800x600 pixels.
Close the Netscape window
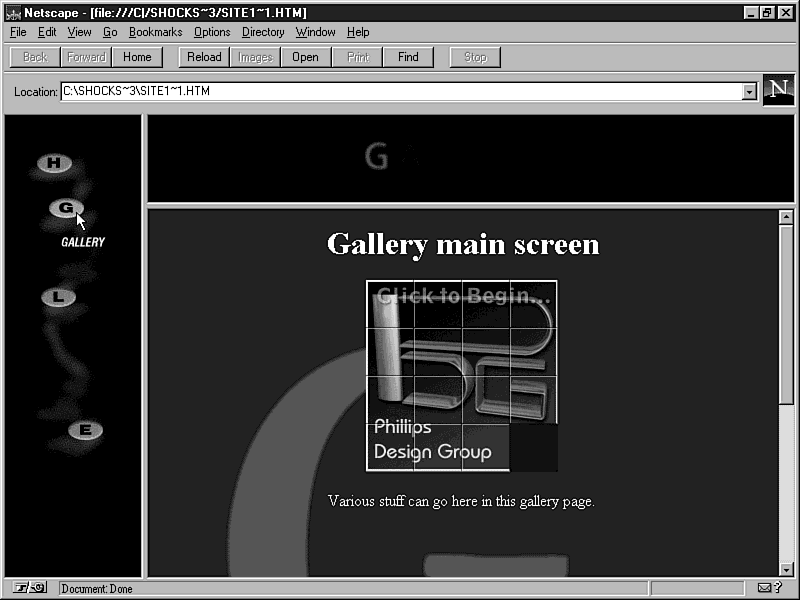[786, 13]
